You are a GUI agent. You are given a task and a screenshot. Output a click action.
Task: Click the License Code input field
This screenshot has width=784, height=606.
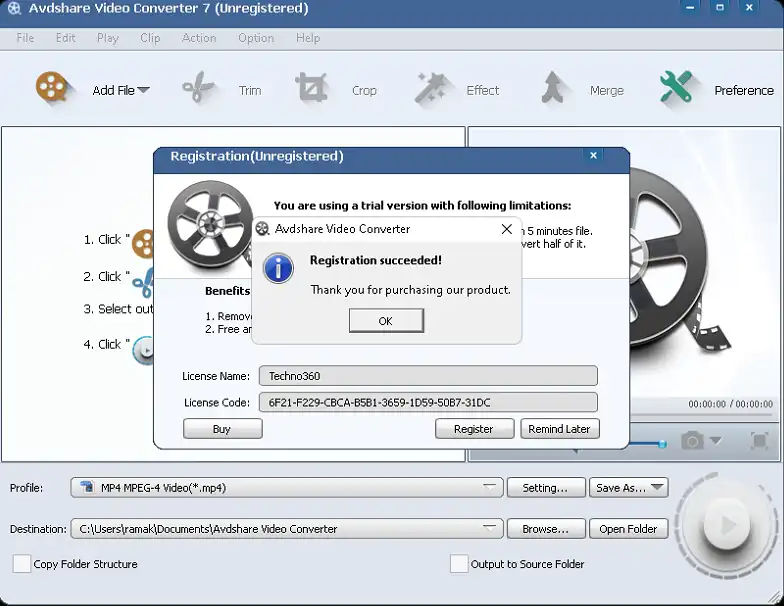tap(428, 403)
